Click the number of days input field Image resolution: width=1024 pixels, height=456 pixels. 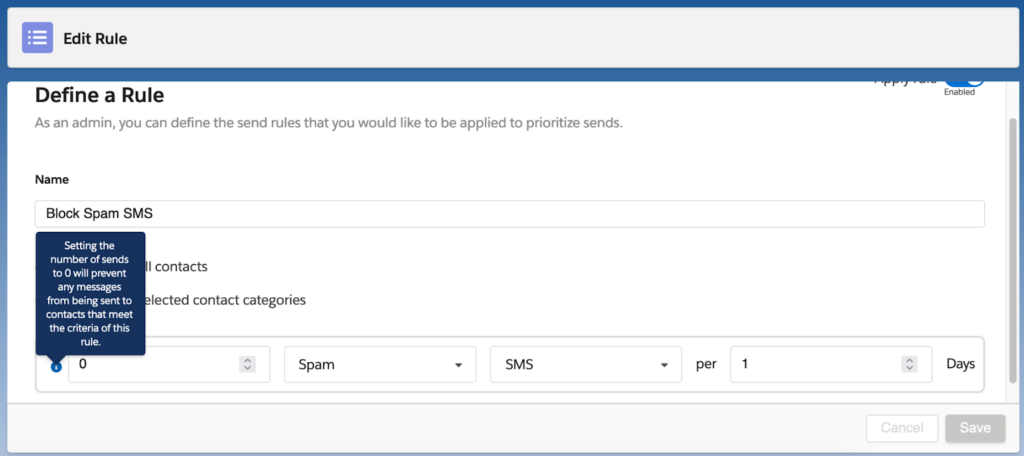815,365
